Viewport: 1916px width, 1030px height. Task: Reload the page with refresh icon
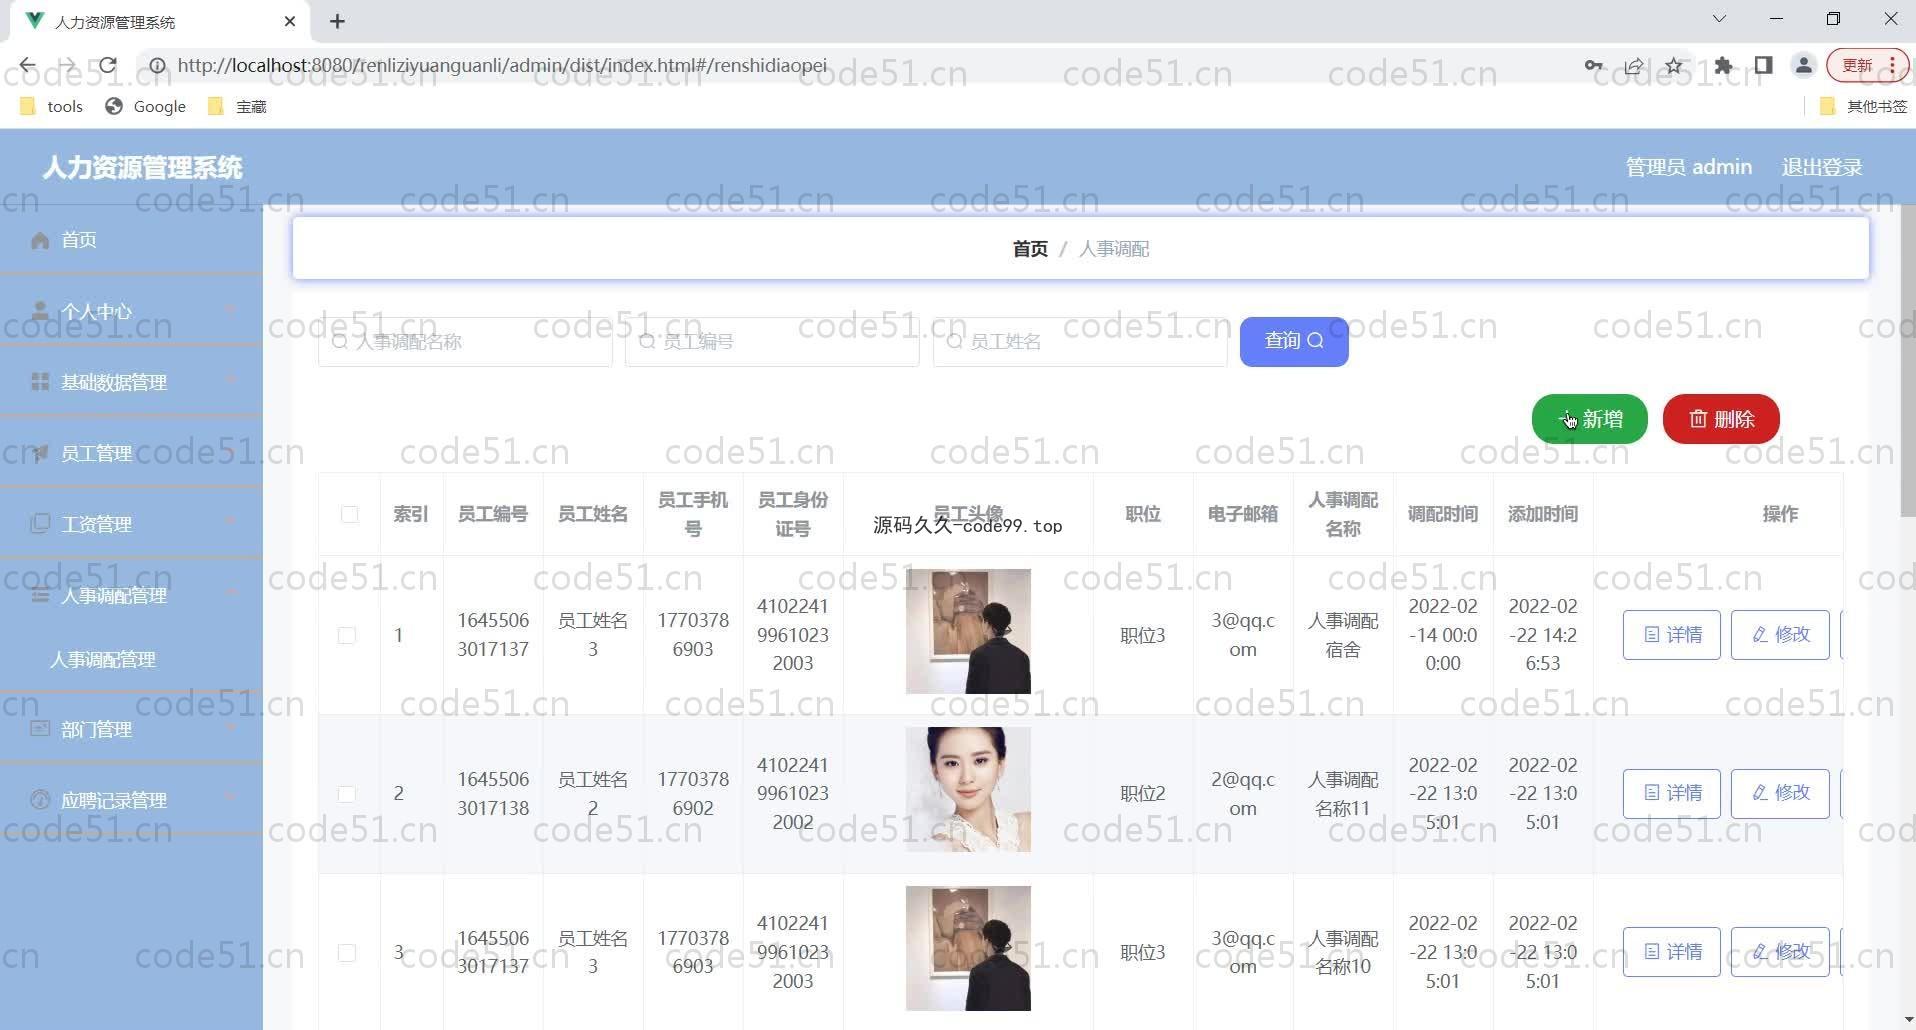(107, 66)
